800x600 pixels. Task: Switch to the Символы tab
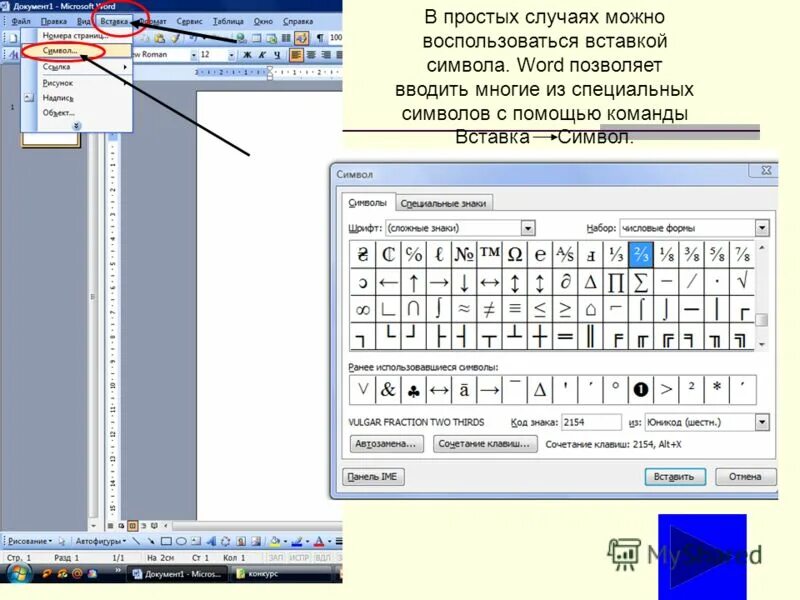367,203
